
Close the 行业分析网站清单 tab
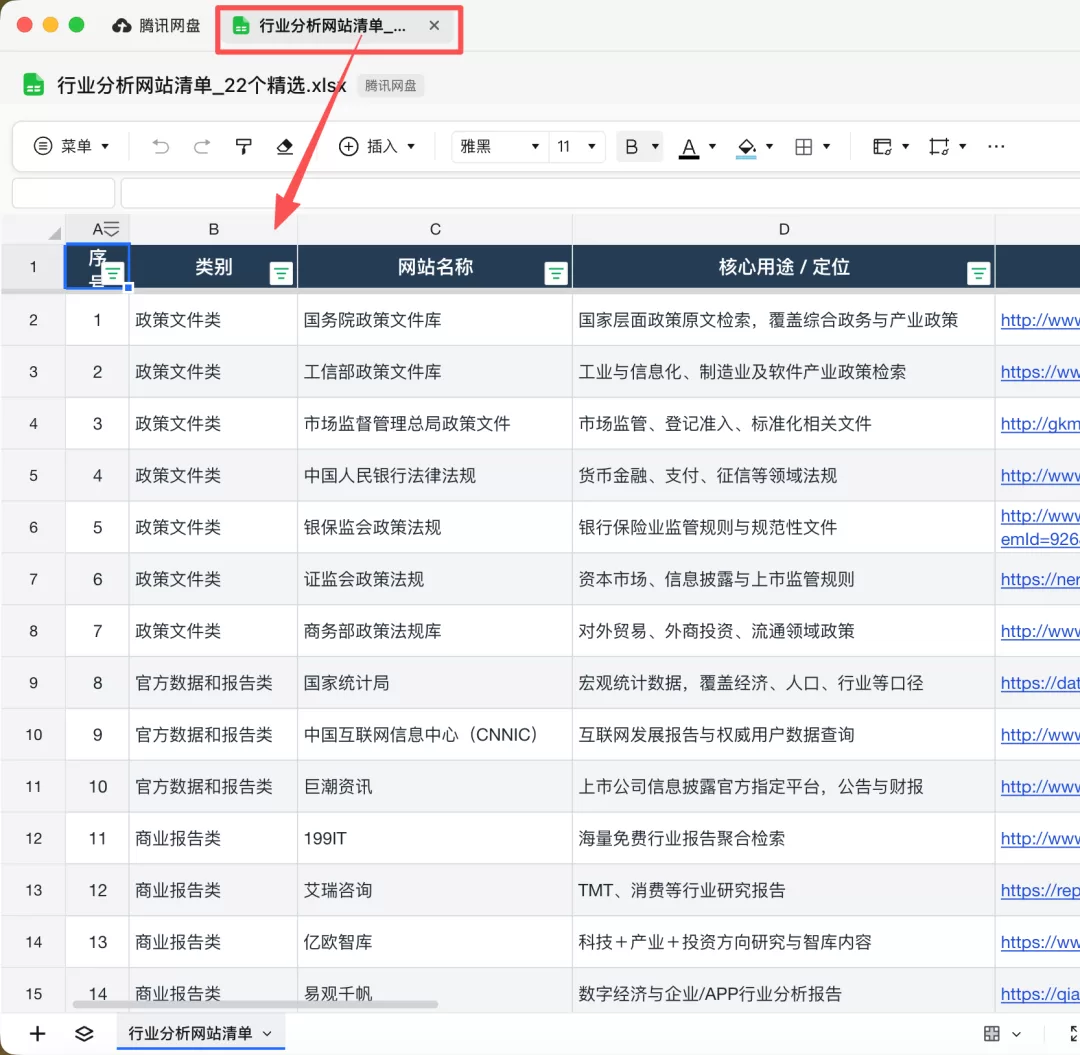434,25
